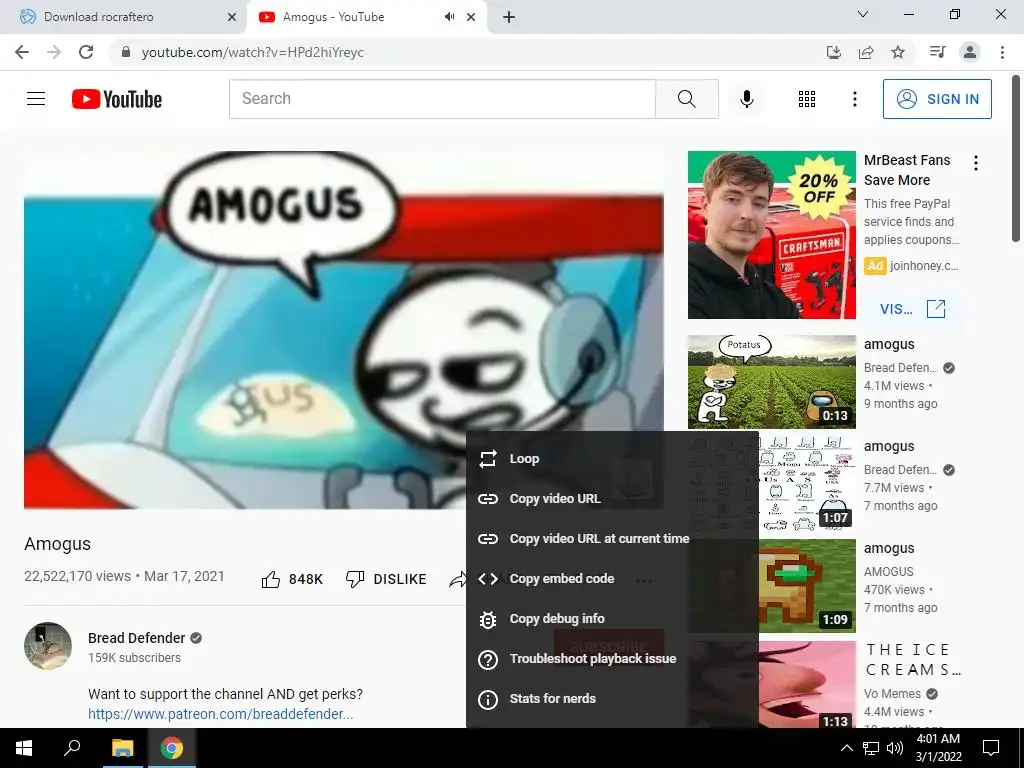Open the YouTube hamburger guide menu
Image resolution: width=1024 pixels, height=768 pixels.
click(36, 99)
